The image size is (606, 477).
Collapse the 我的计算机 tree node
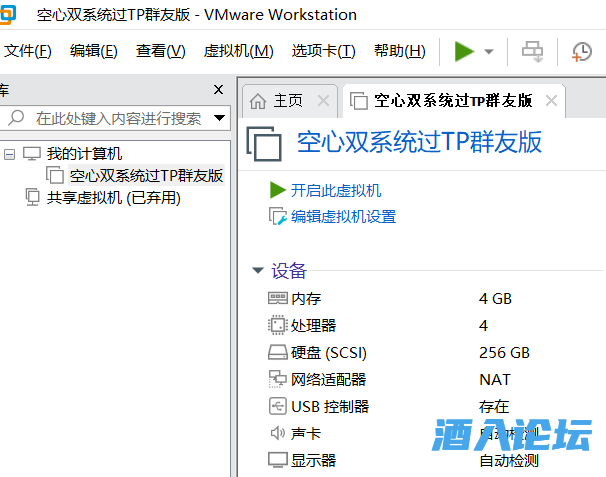tap(9, 155)
